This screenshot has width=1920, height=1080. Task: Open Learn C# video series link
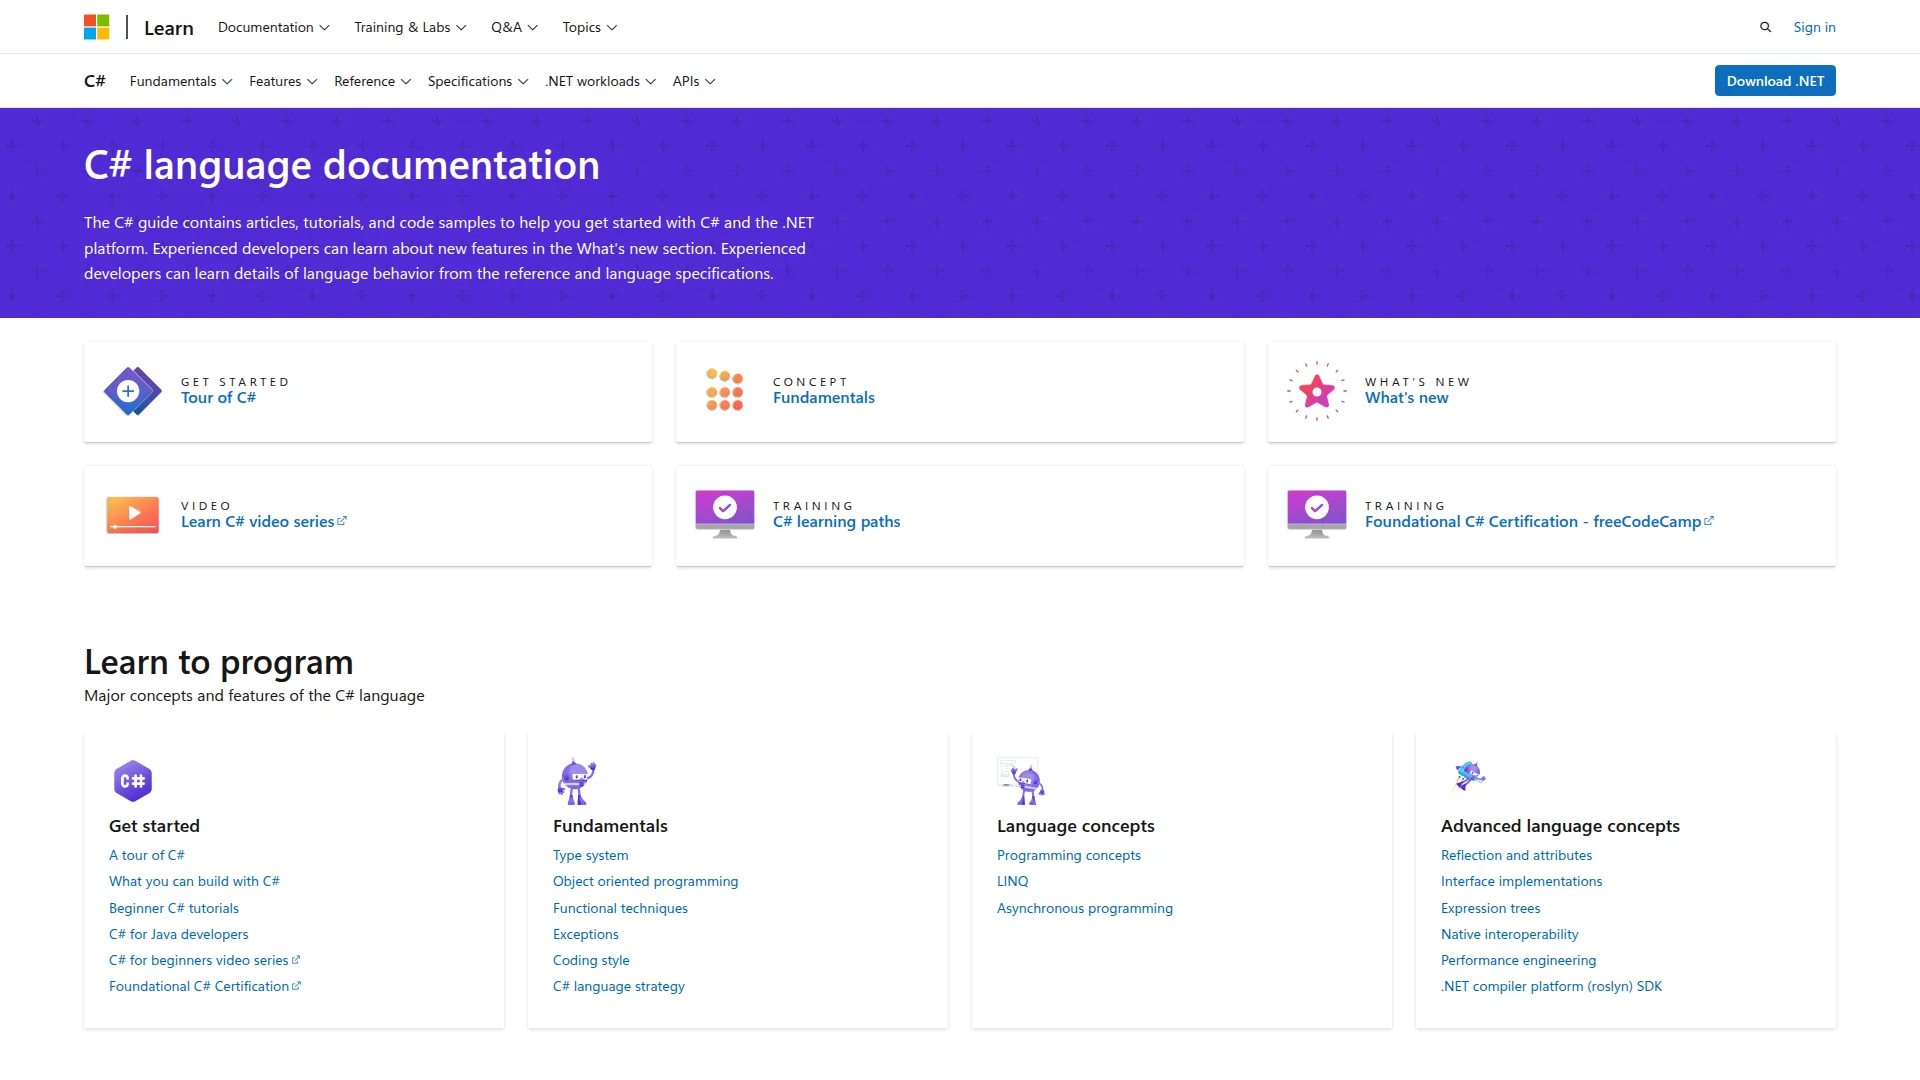tap(264, 522)
